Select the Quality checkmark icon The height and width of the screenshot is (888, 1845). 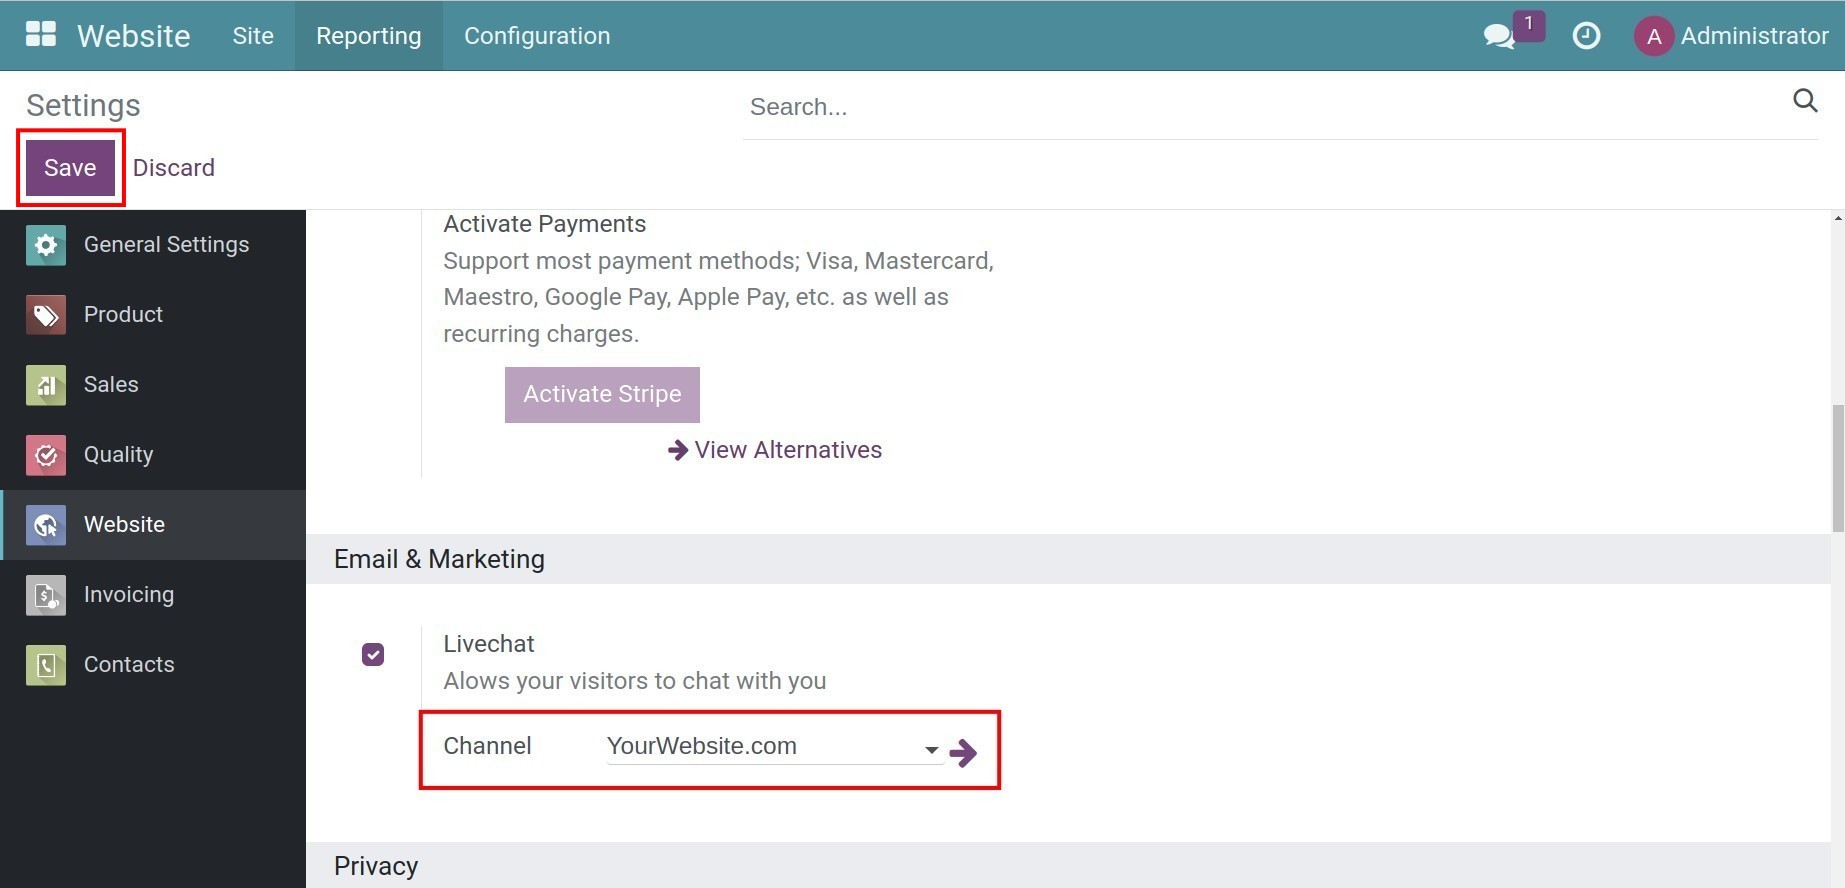(46, 455)
